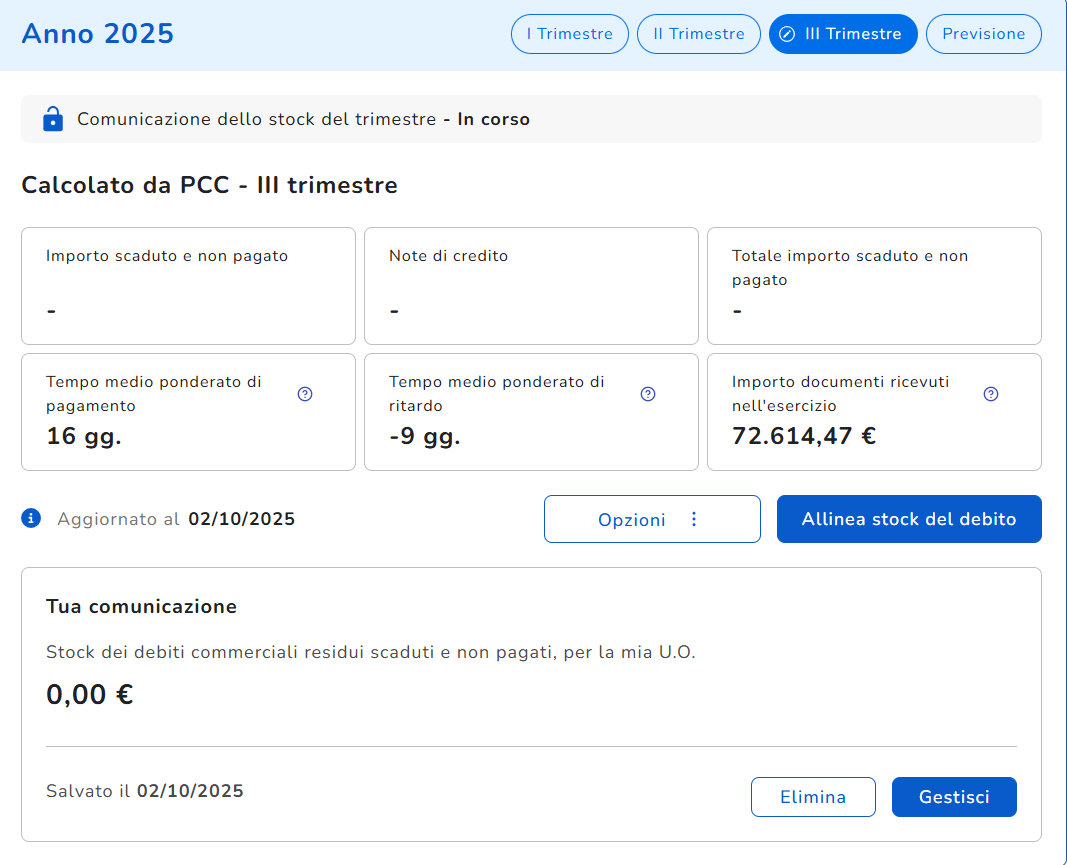Click the Note di credito card
The width and height of the screenshot is (1067, 865).
coord(531,286)
